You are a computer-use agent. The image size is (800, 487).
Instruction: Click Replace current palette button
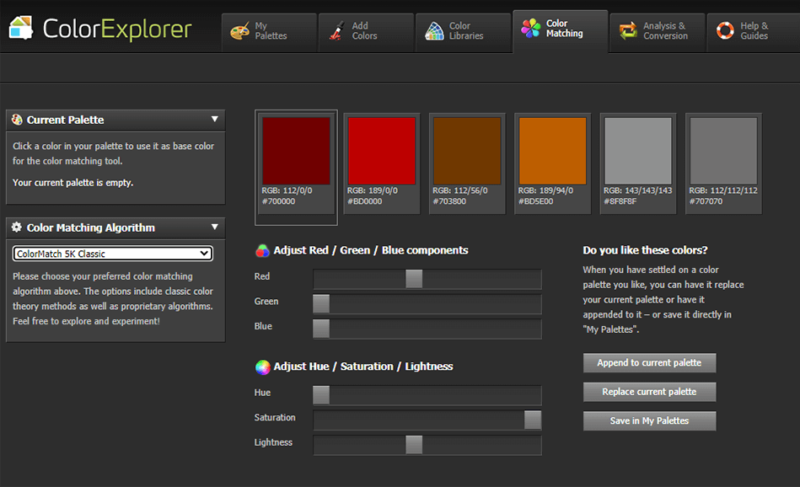(649, 392)
